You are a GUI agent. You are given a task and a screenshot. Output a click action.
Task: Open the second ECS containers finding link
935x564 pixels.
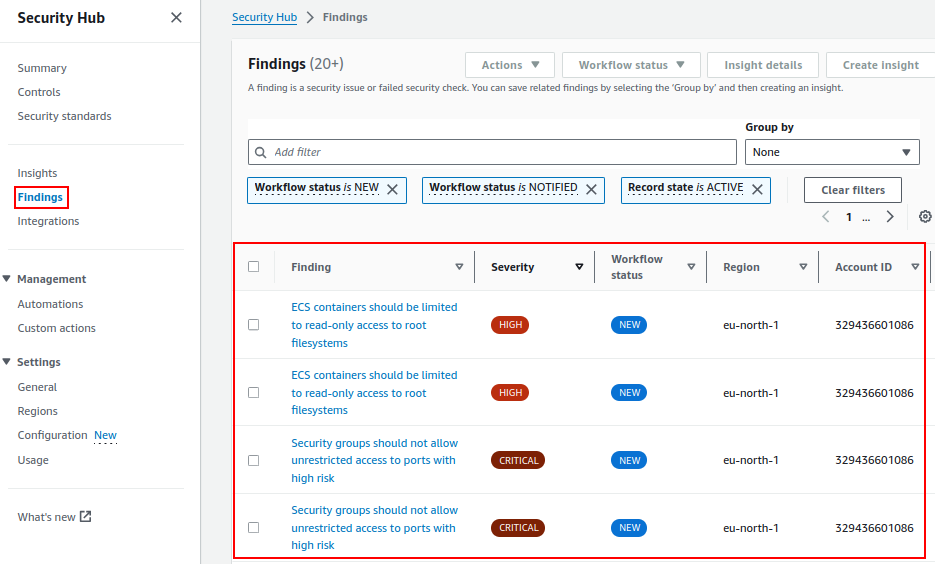click(374, 392)
